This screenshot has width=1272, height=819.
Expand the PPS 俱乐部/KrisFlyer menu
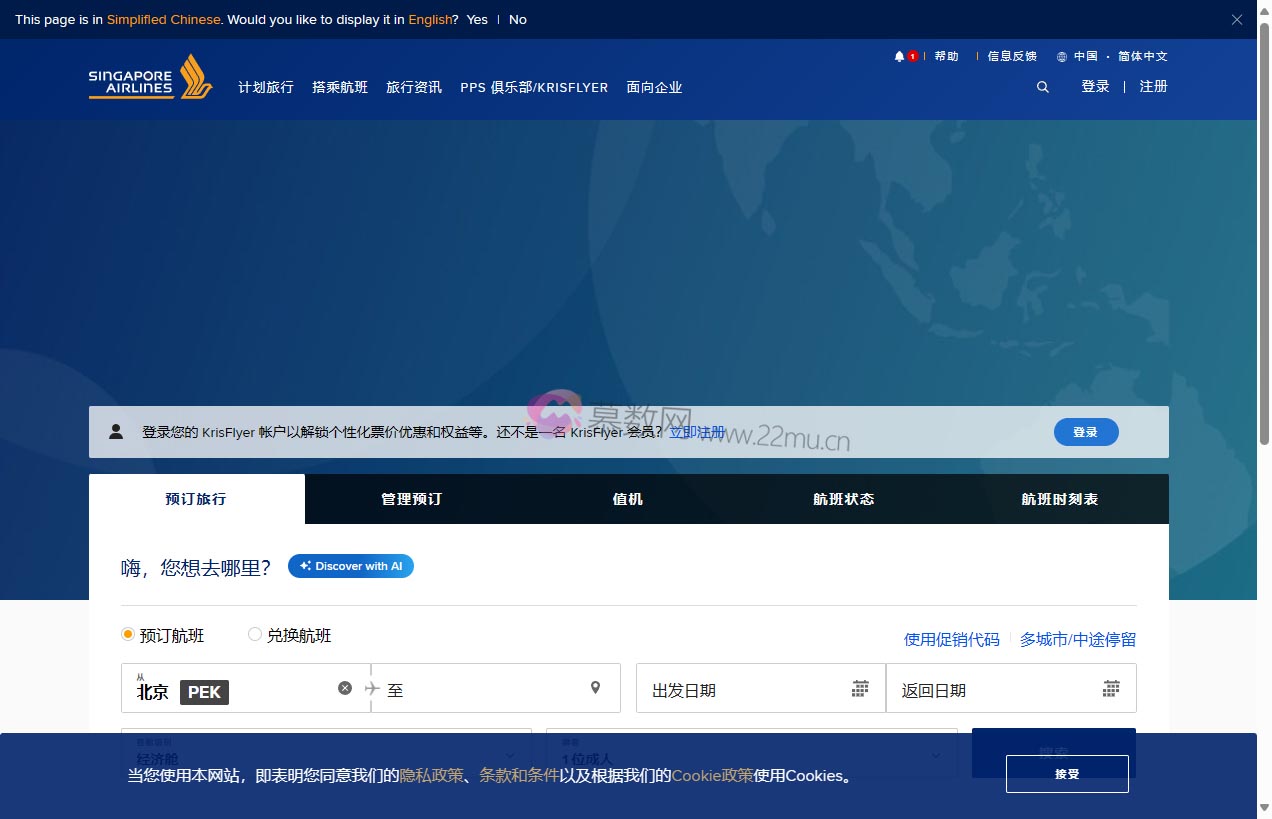tap(534, 87)
